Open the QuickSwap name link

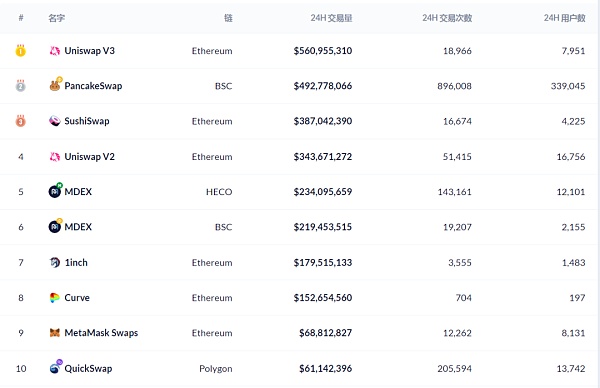click(x=88, y=368)
